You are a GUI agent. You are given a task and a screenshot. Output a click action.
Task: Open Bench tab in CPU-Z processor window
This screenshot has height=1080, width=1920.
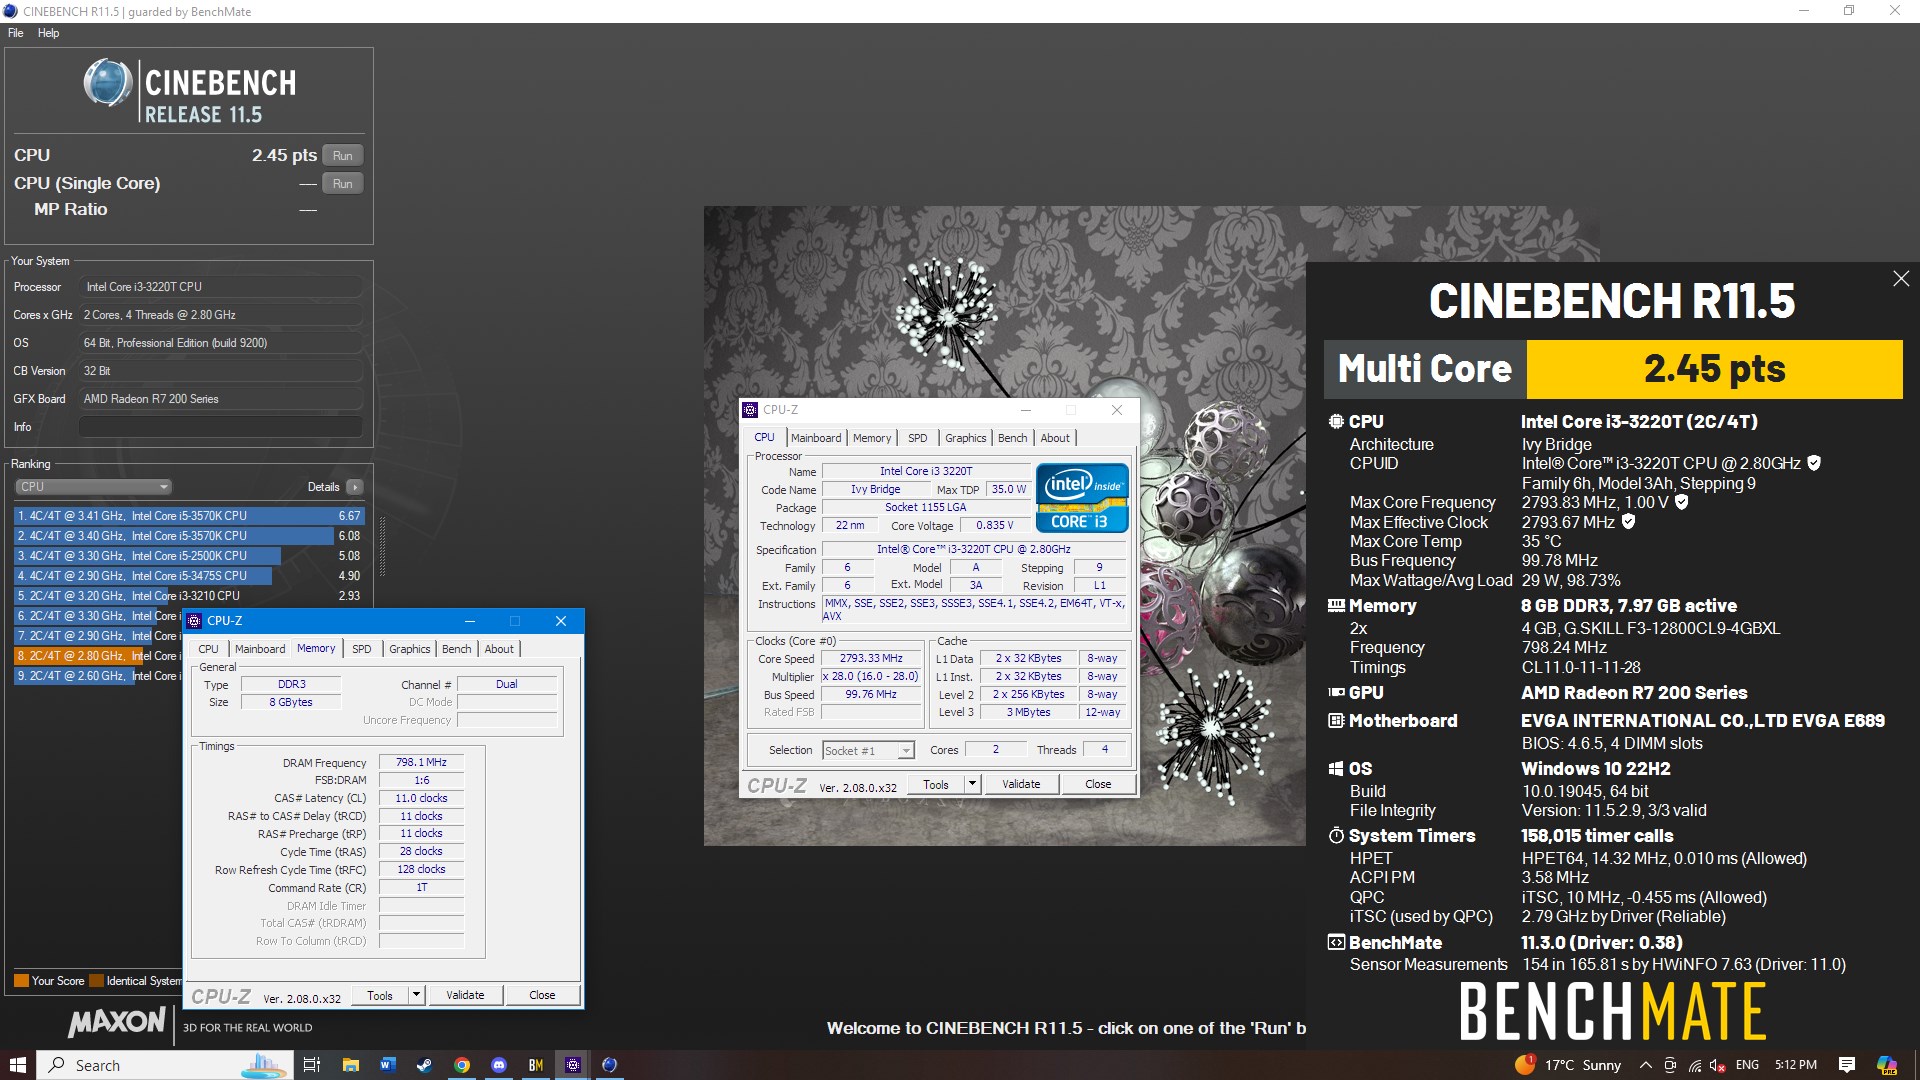click(x=1013, y=438)
